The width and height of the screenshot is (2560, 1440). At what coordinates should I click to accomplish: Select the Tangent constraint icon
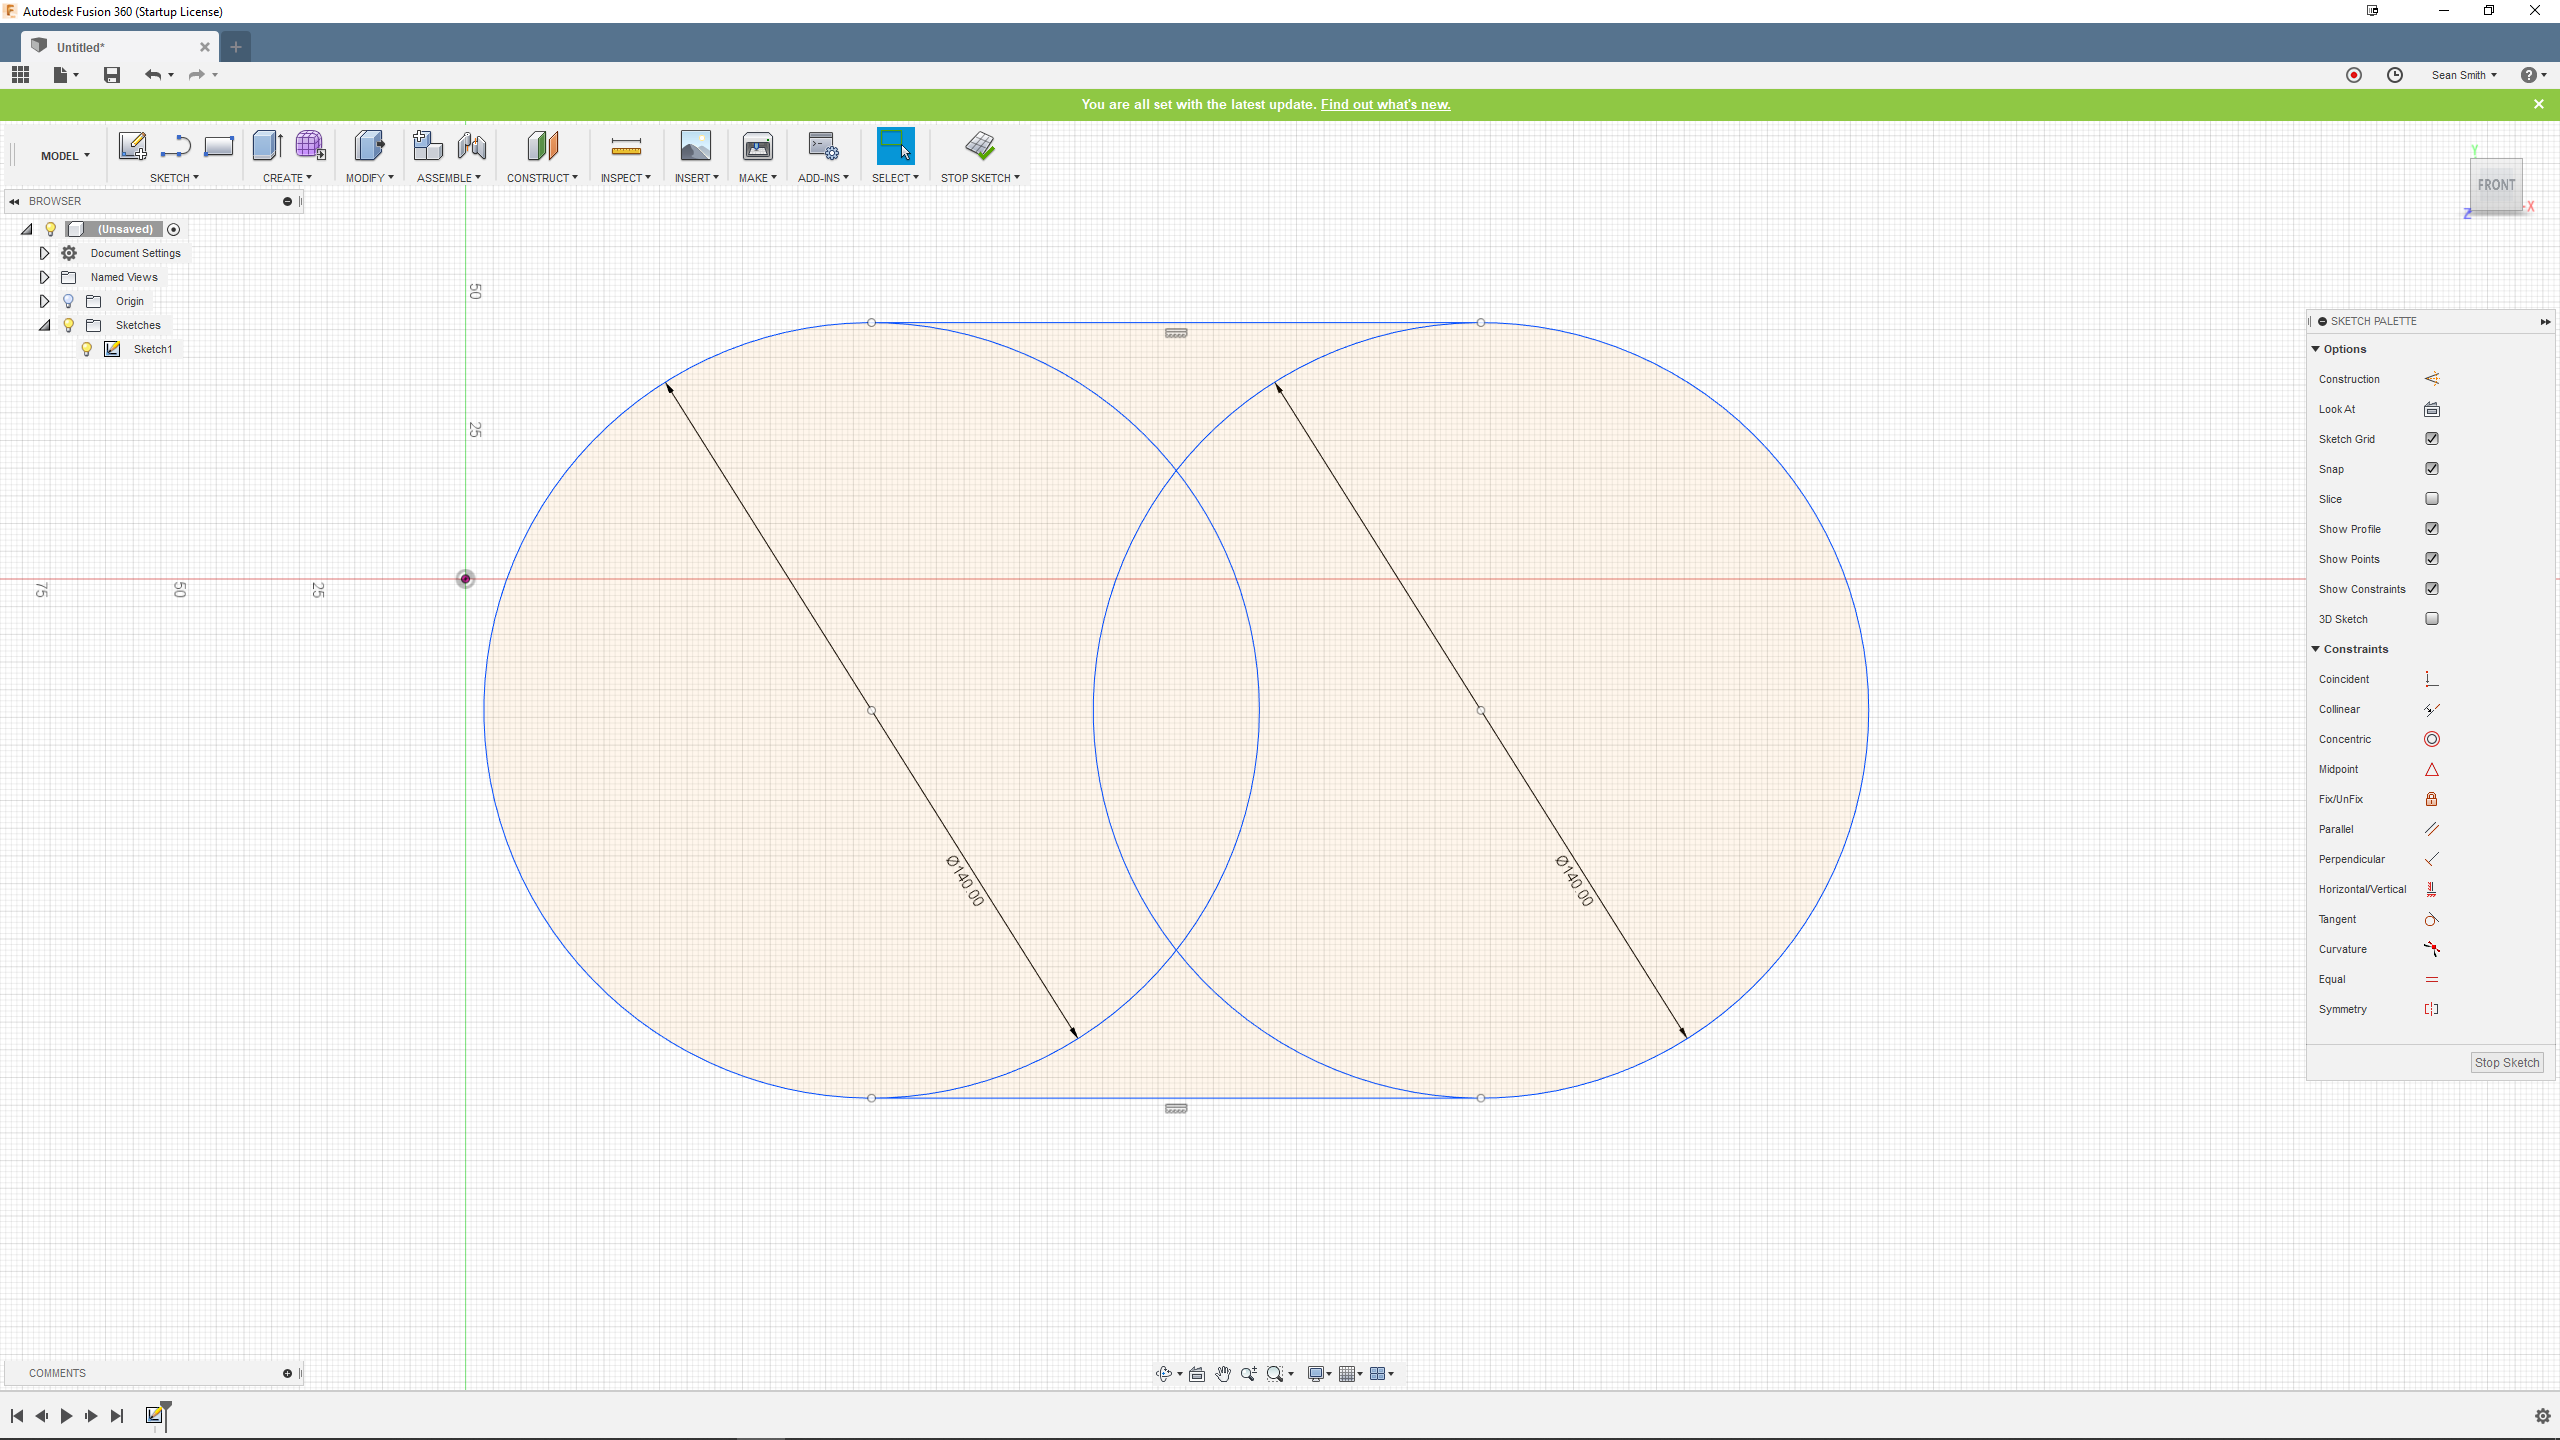pyautogui.click(x=2431, y=919)
